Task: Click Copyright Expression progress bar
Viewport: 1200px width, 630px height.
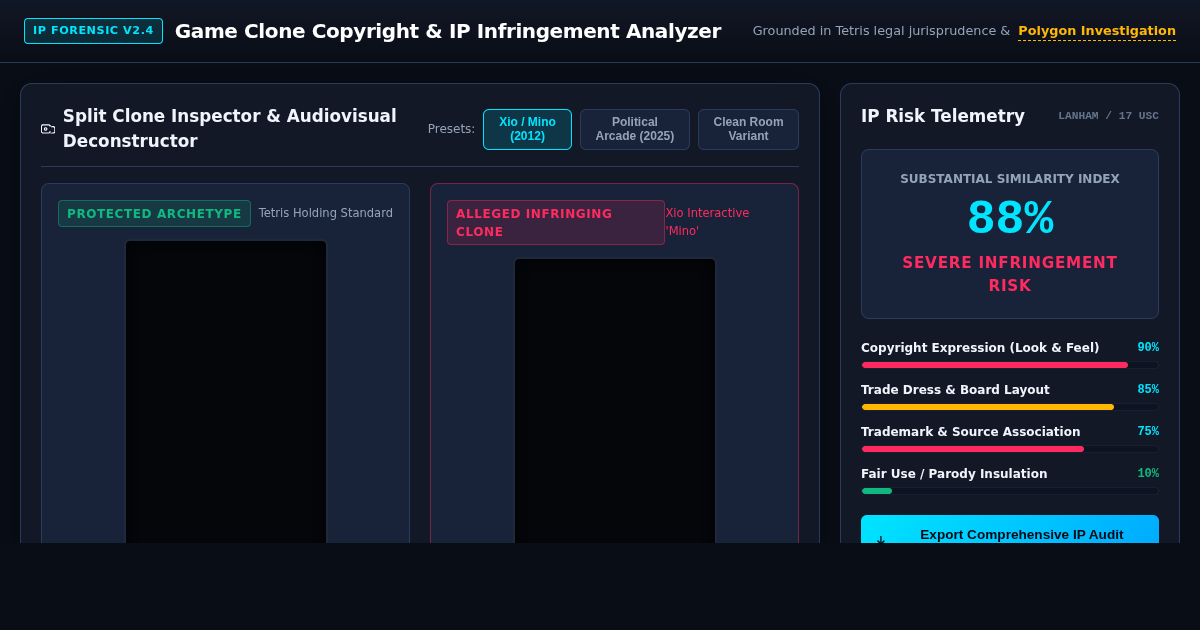Action: tap(1010, 365)
